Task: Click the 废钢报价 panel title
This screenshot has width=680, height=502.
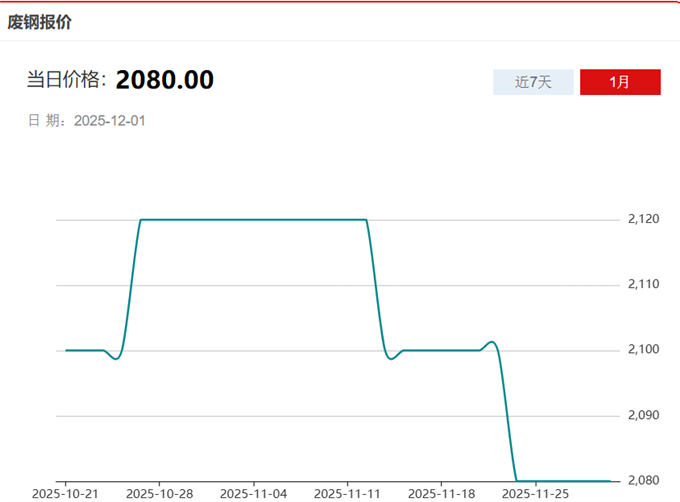Action: tap(40, 21)
